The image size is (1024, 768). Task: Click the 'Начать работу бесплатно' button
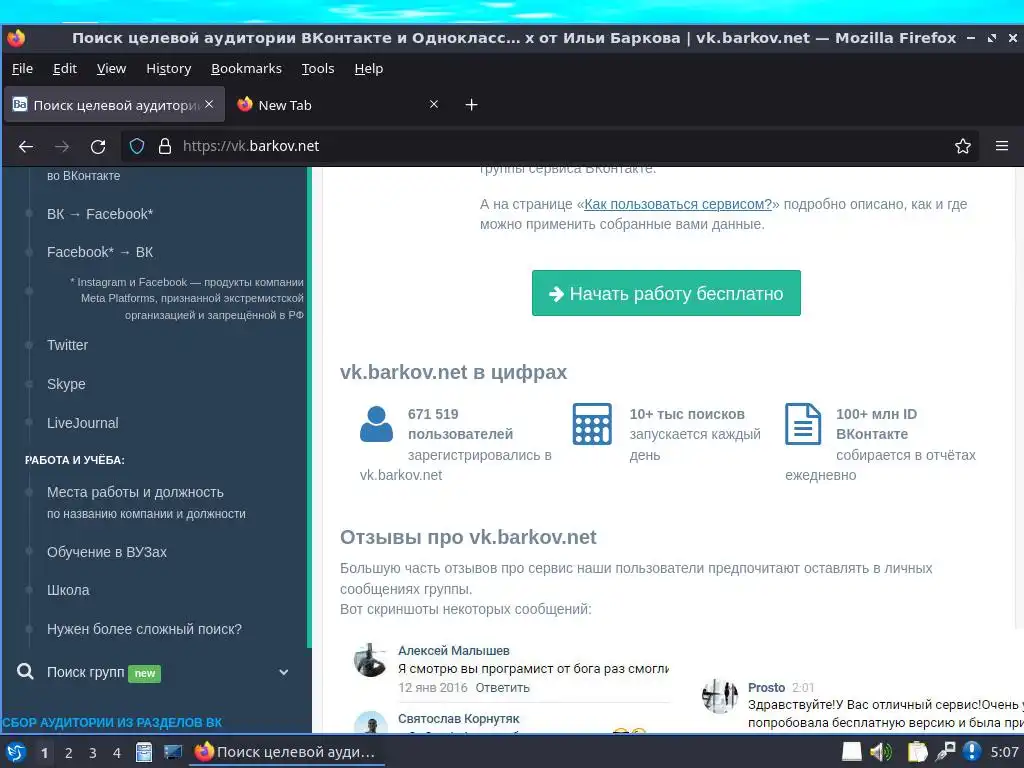[x=666, y=293]
